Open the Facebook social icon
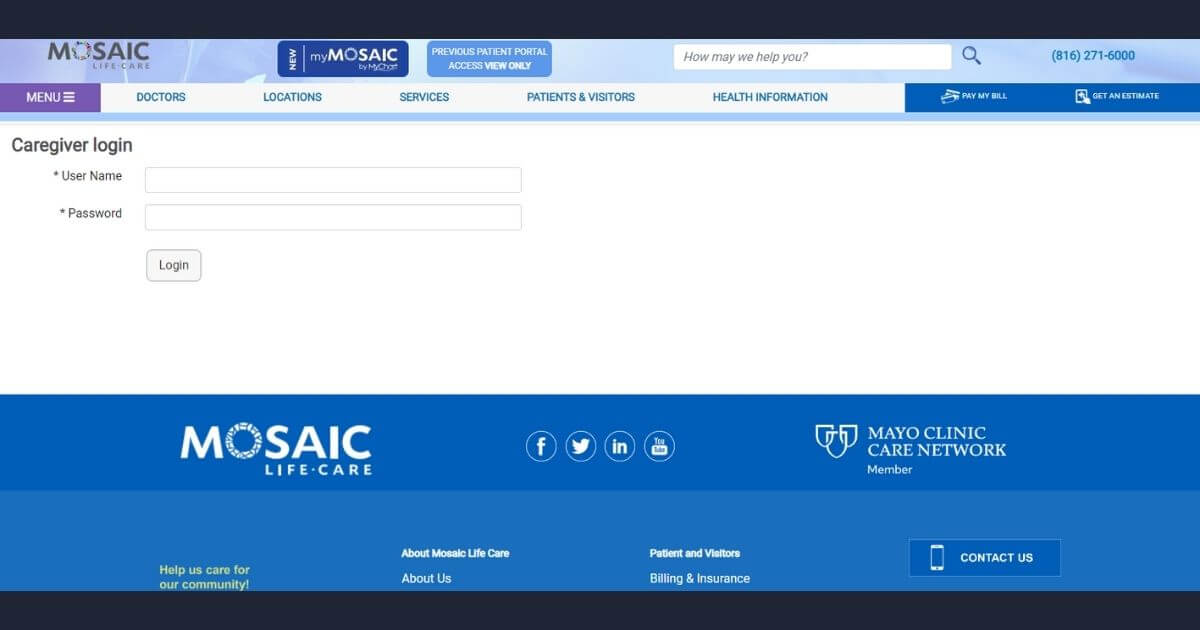Image resolution: width=1200 pixels, height=630 pixels. 541,446
